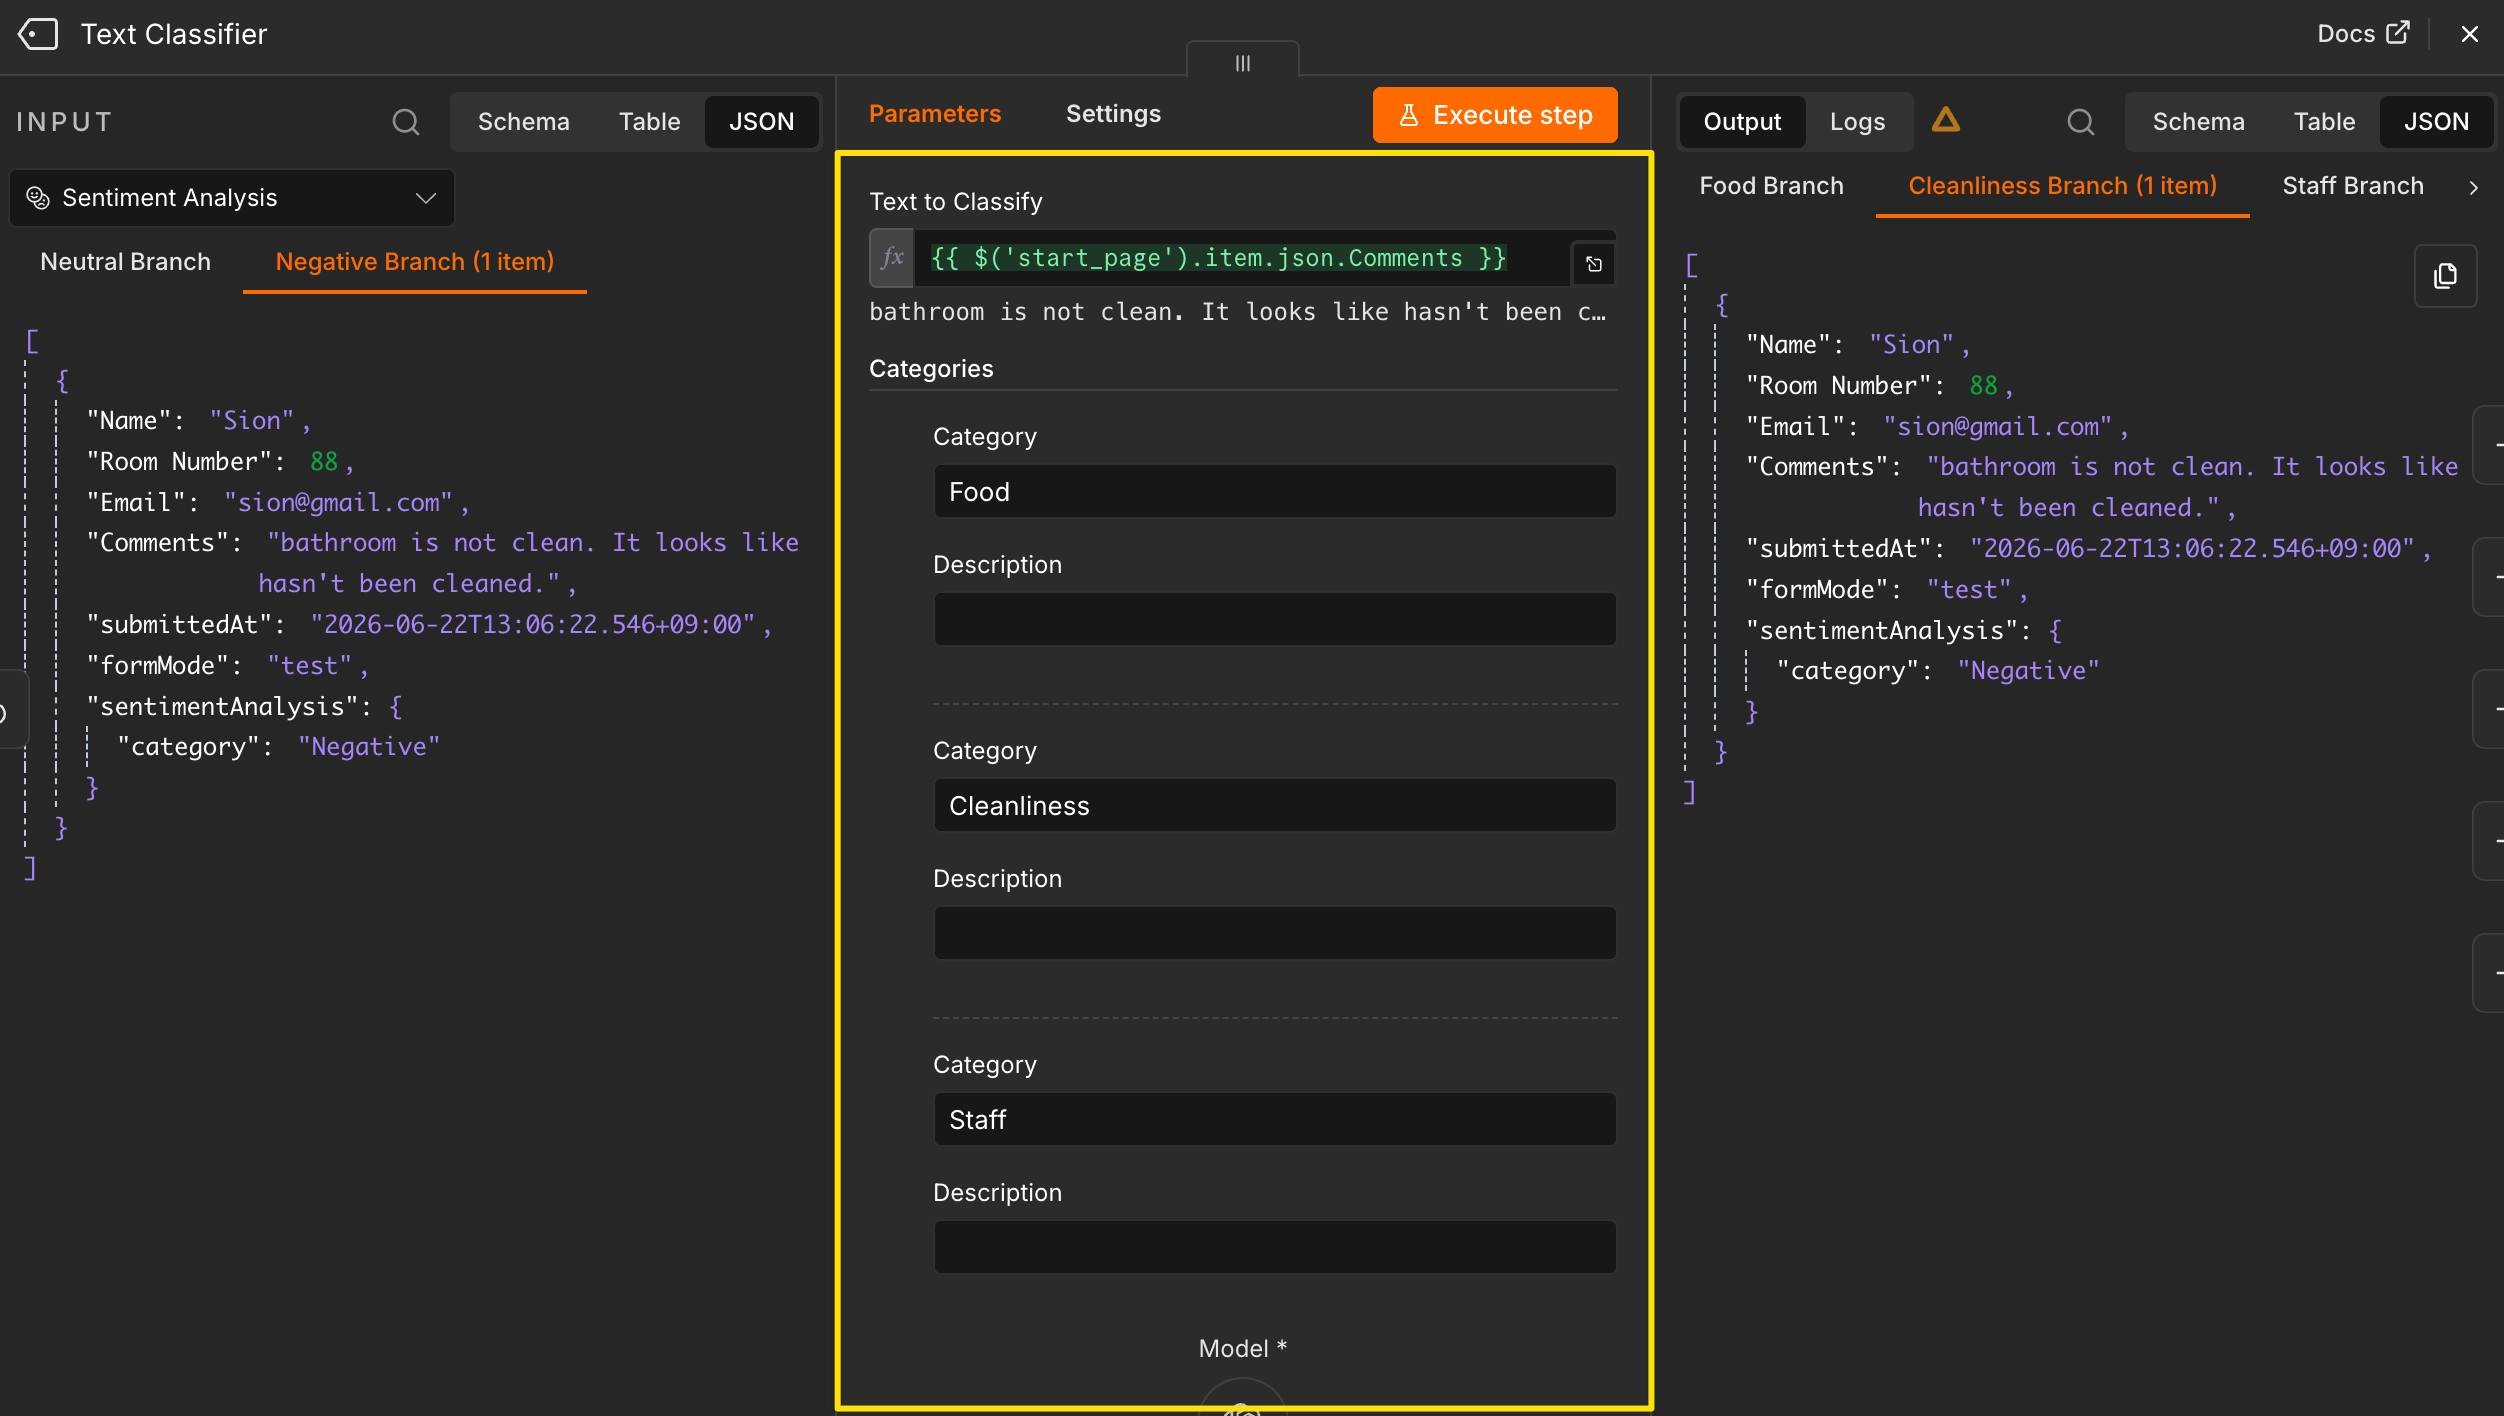Search the input panel data
Screen dimensions: 2504x1416
(x=405, y=122)
